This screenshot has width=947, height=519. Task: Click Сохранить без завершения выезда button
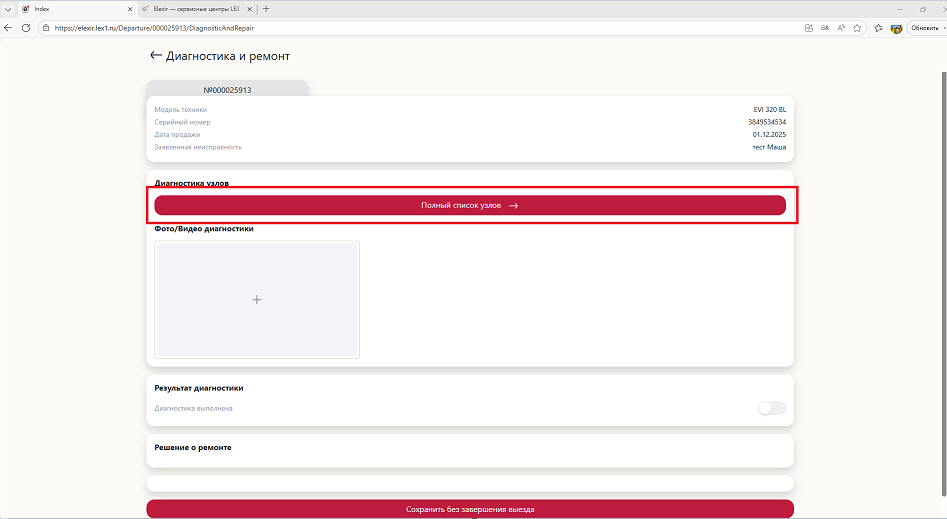(470, 509)
